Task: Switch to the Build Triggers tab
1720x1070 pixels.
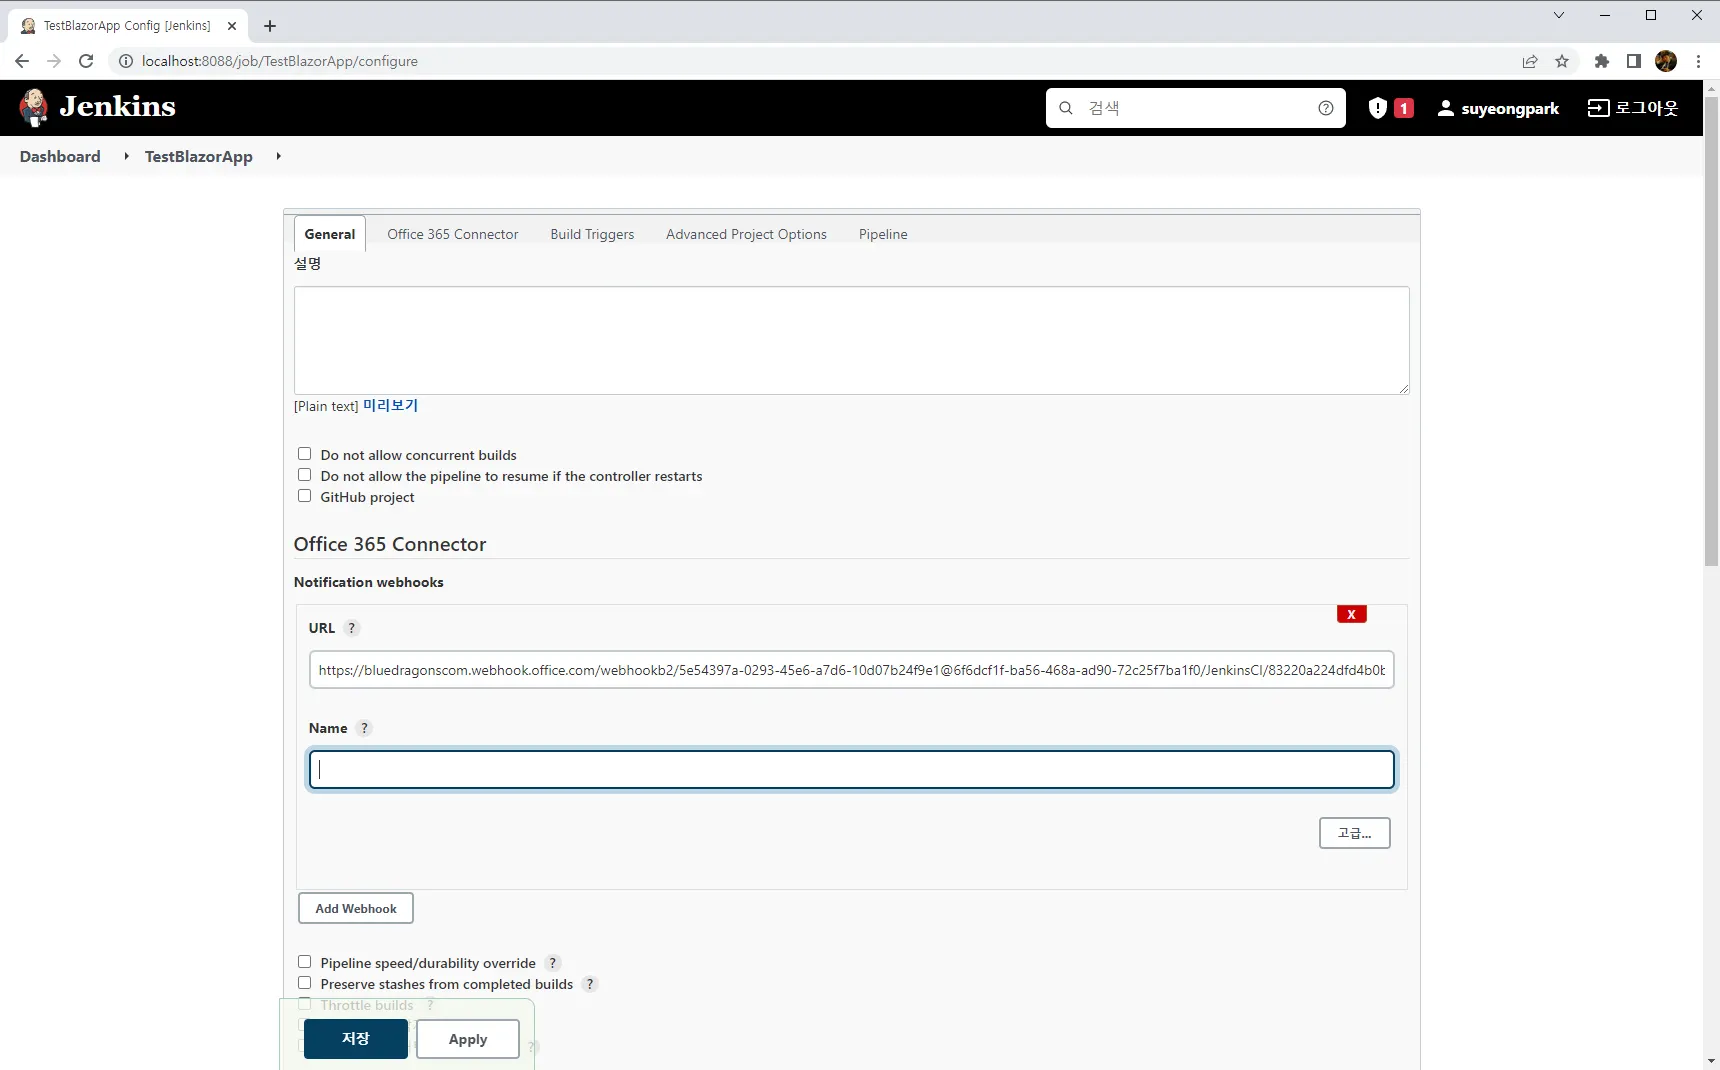Action: pyautogui.click(x=592, y=234)
